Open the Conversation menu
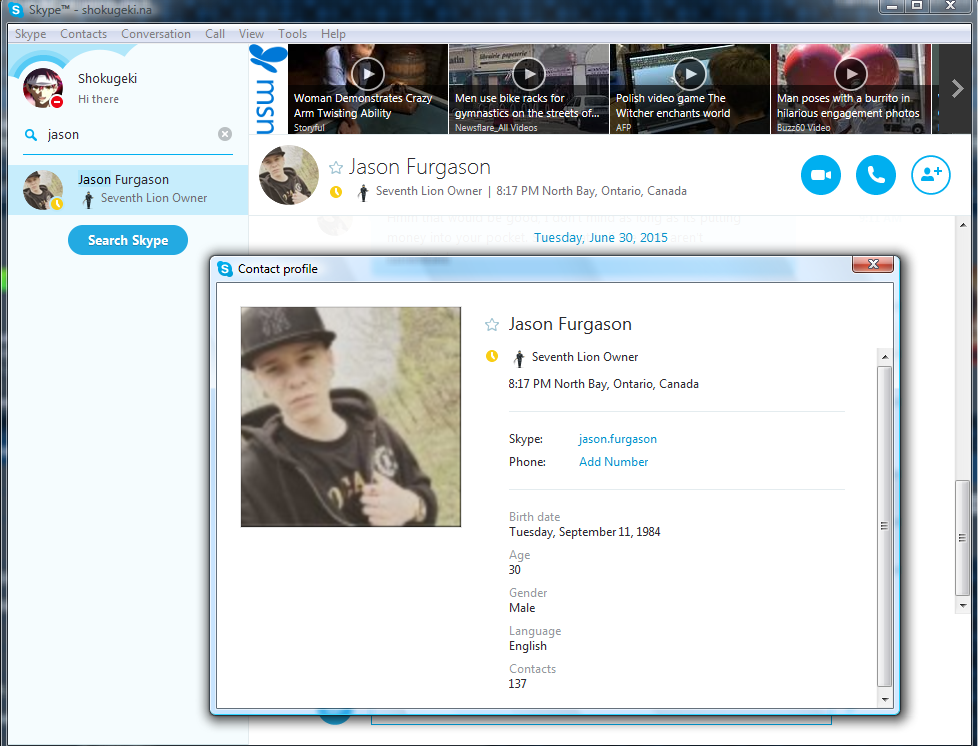The width and height of the screenshot is (978, 746). coord(156,34)
